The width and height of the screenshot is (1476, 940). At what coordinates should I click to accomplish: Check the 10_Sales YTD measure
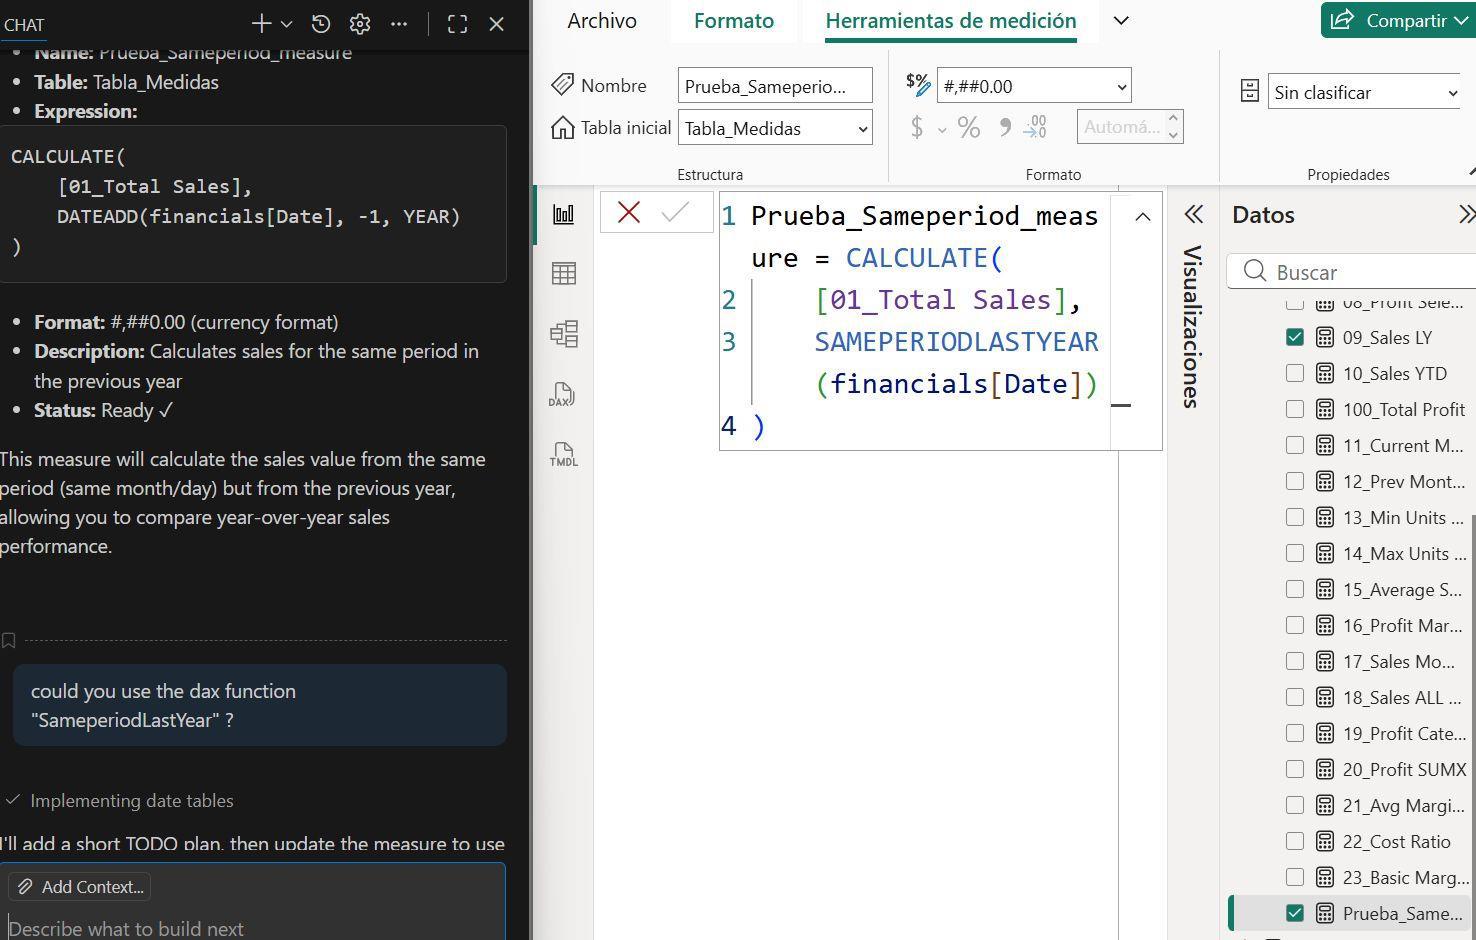pos(1295,373)
